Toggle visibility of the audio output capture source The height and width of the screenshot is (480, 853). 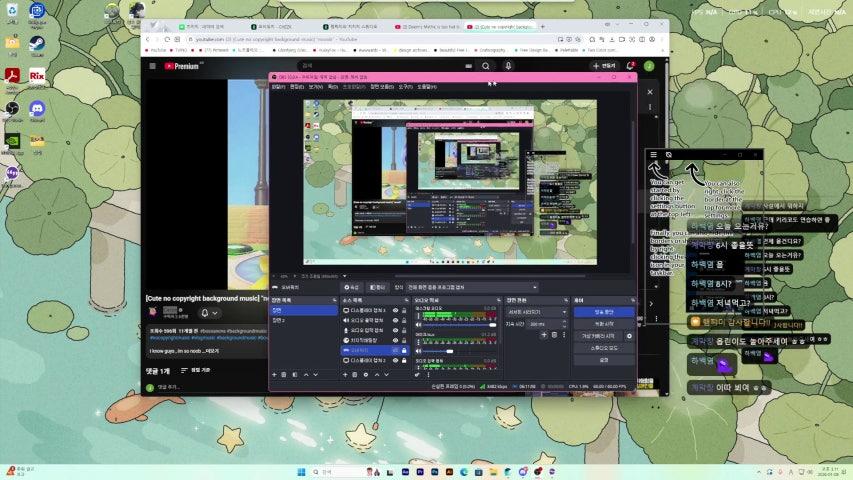point(396,320)
